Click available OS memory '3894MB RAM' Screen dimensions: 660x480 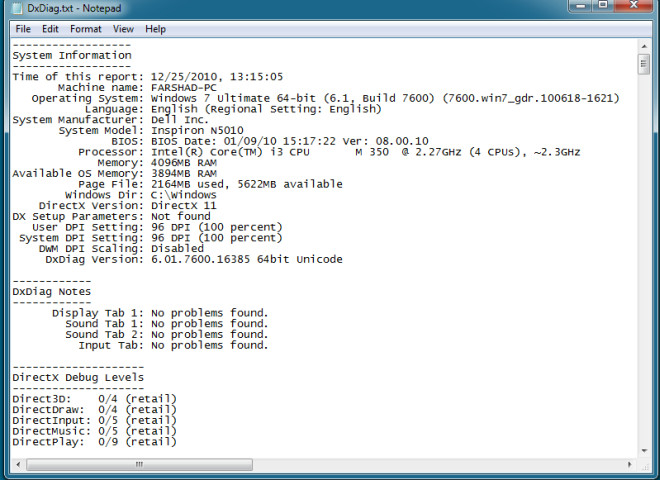click(x=184, y=173)
